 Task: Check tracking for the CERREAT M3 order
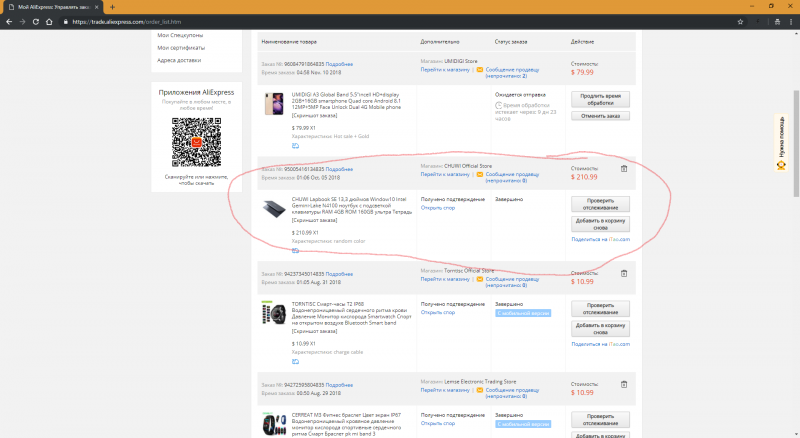coord(601,420)
